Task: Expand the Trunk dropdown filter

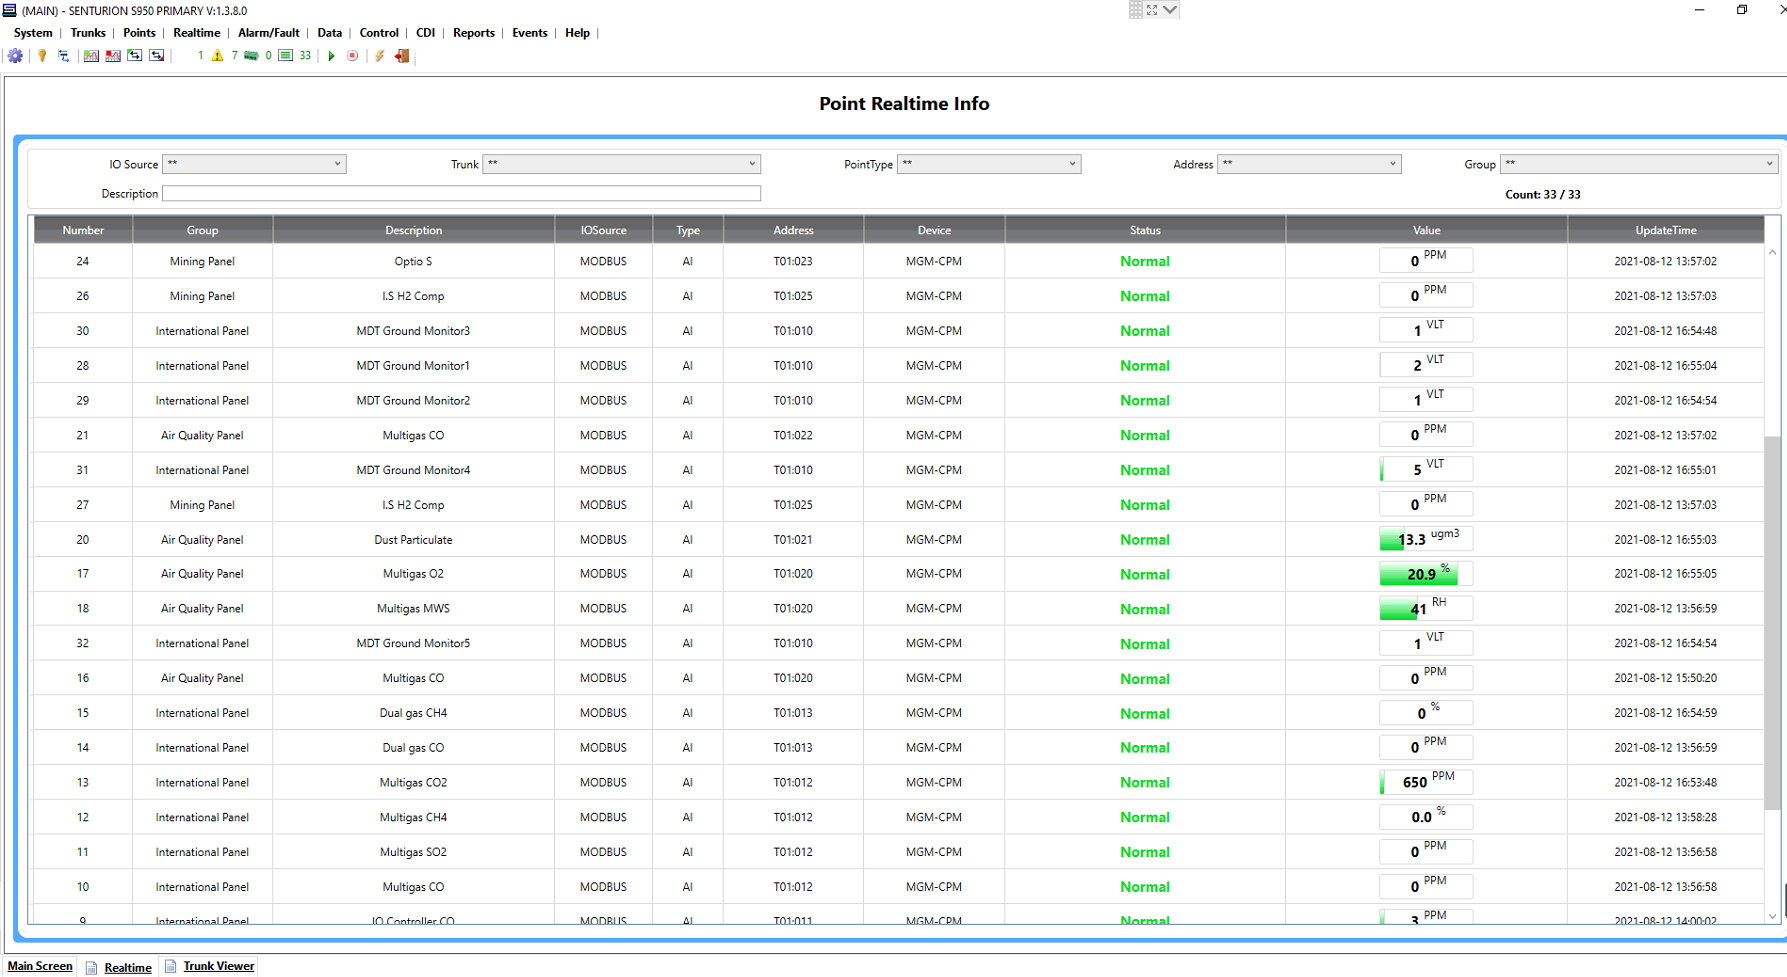Action: click(621, 164)
